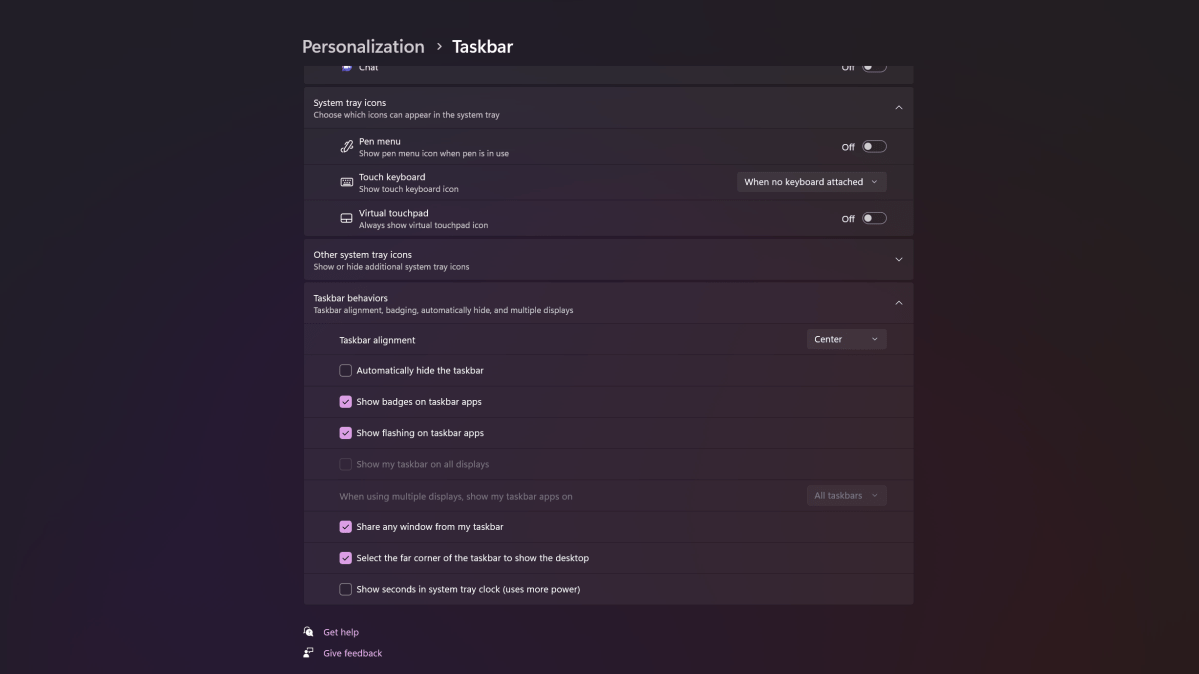Viewport: 1199px width, 674px height.
Task: Open the Get help link
Action: tap(341, 632)
